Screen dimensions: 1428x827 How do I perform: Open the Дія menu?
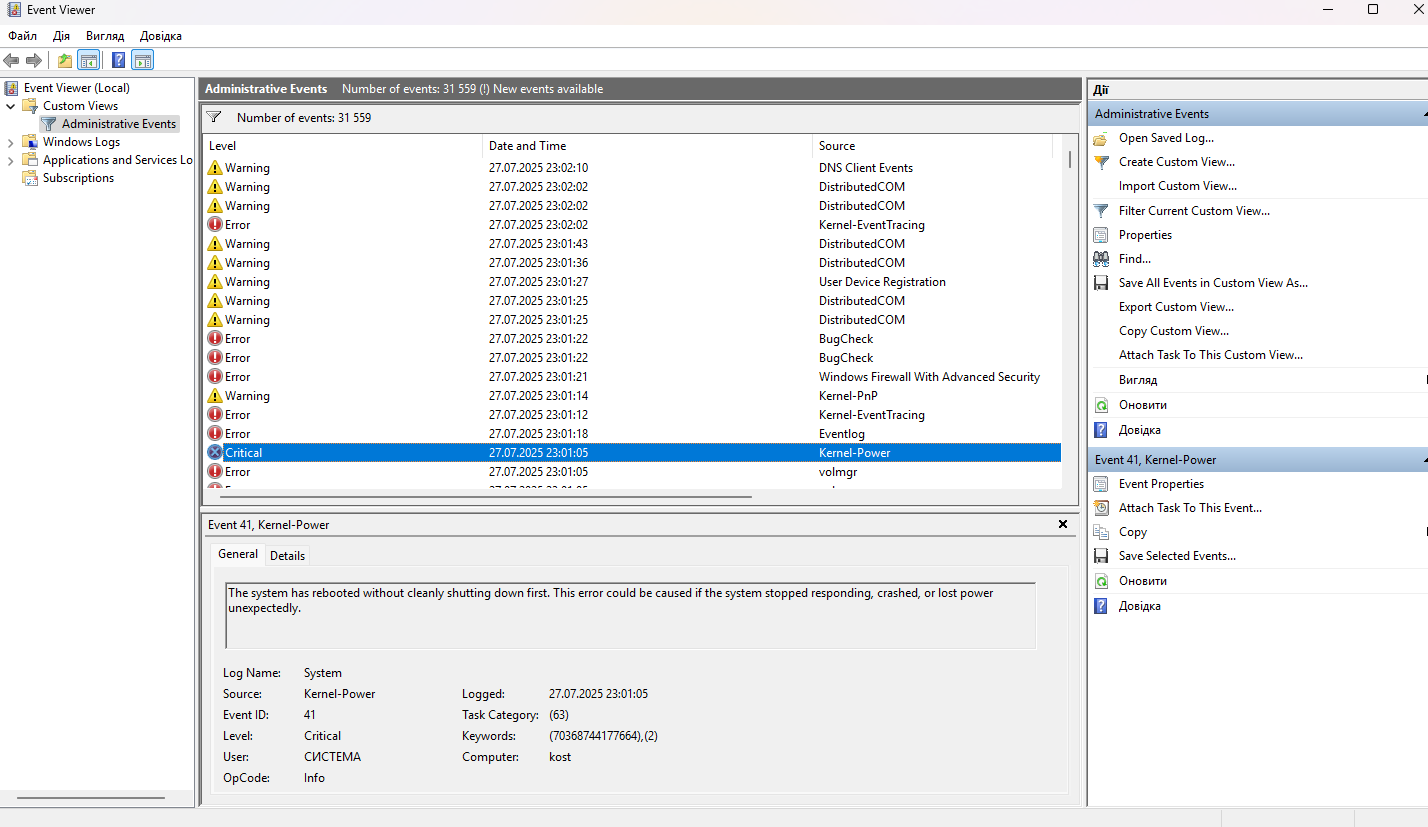click(62, 36)
